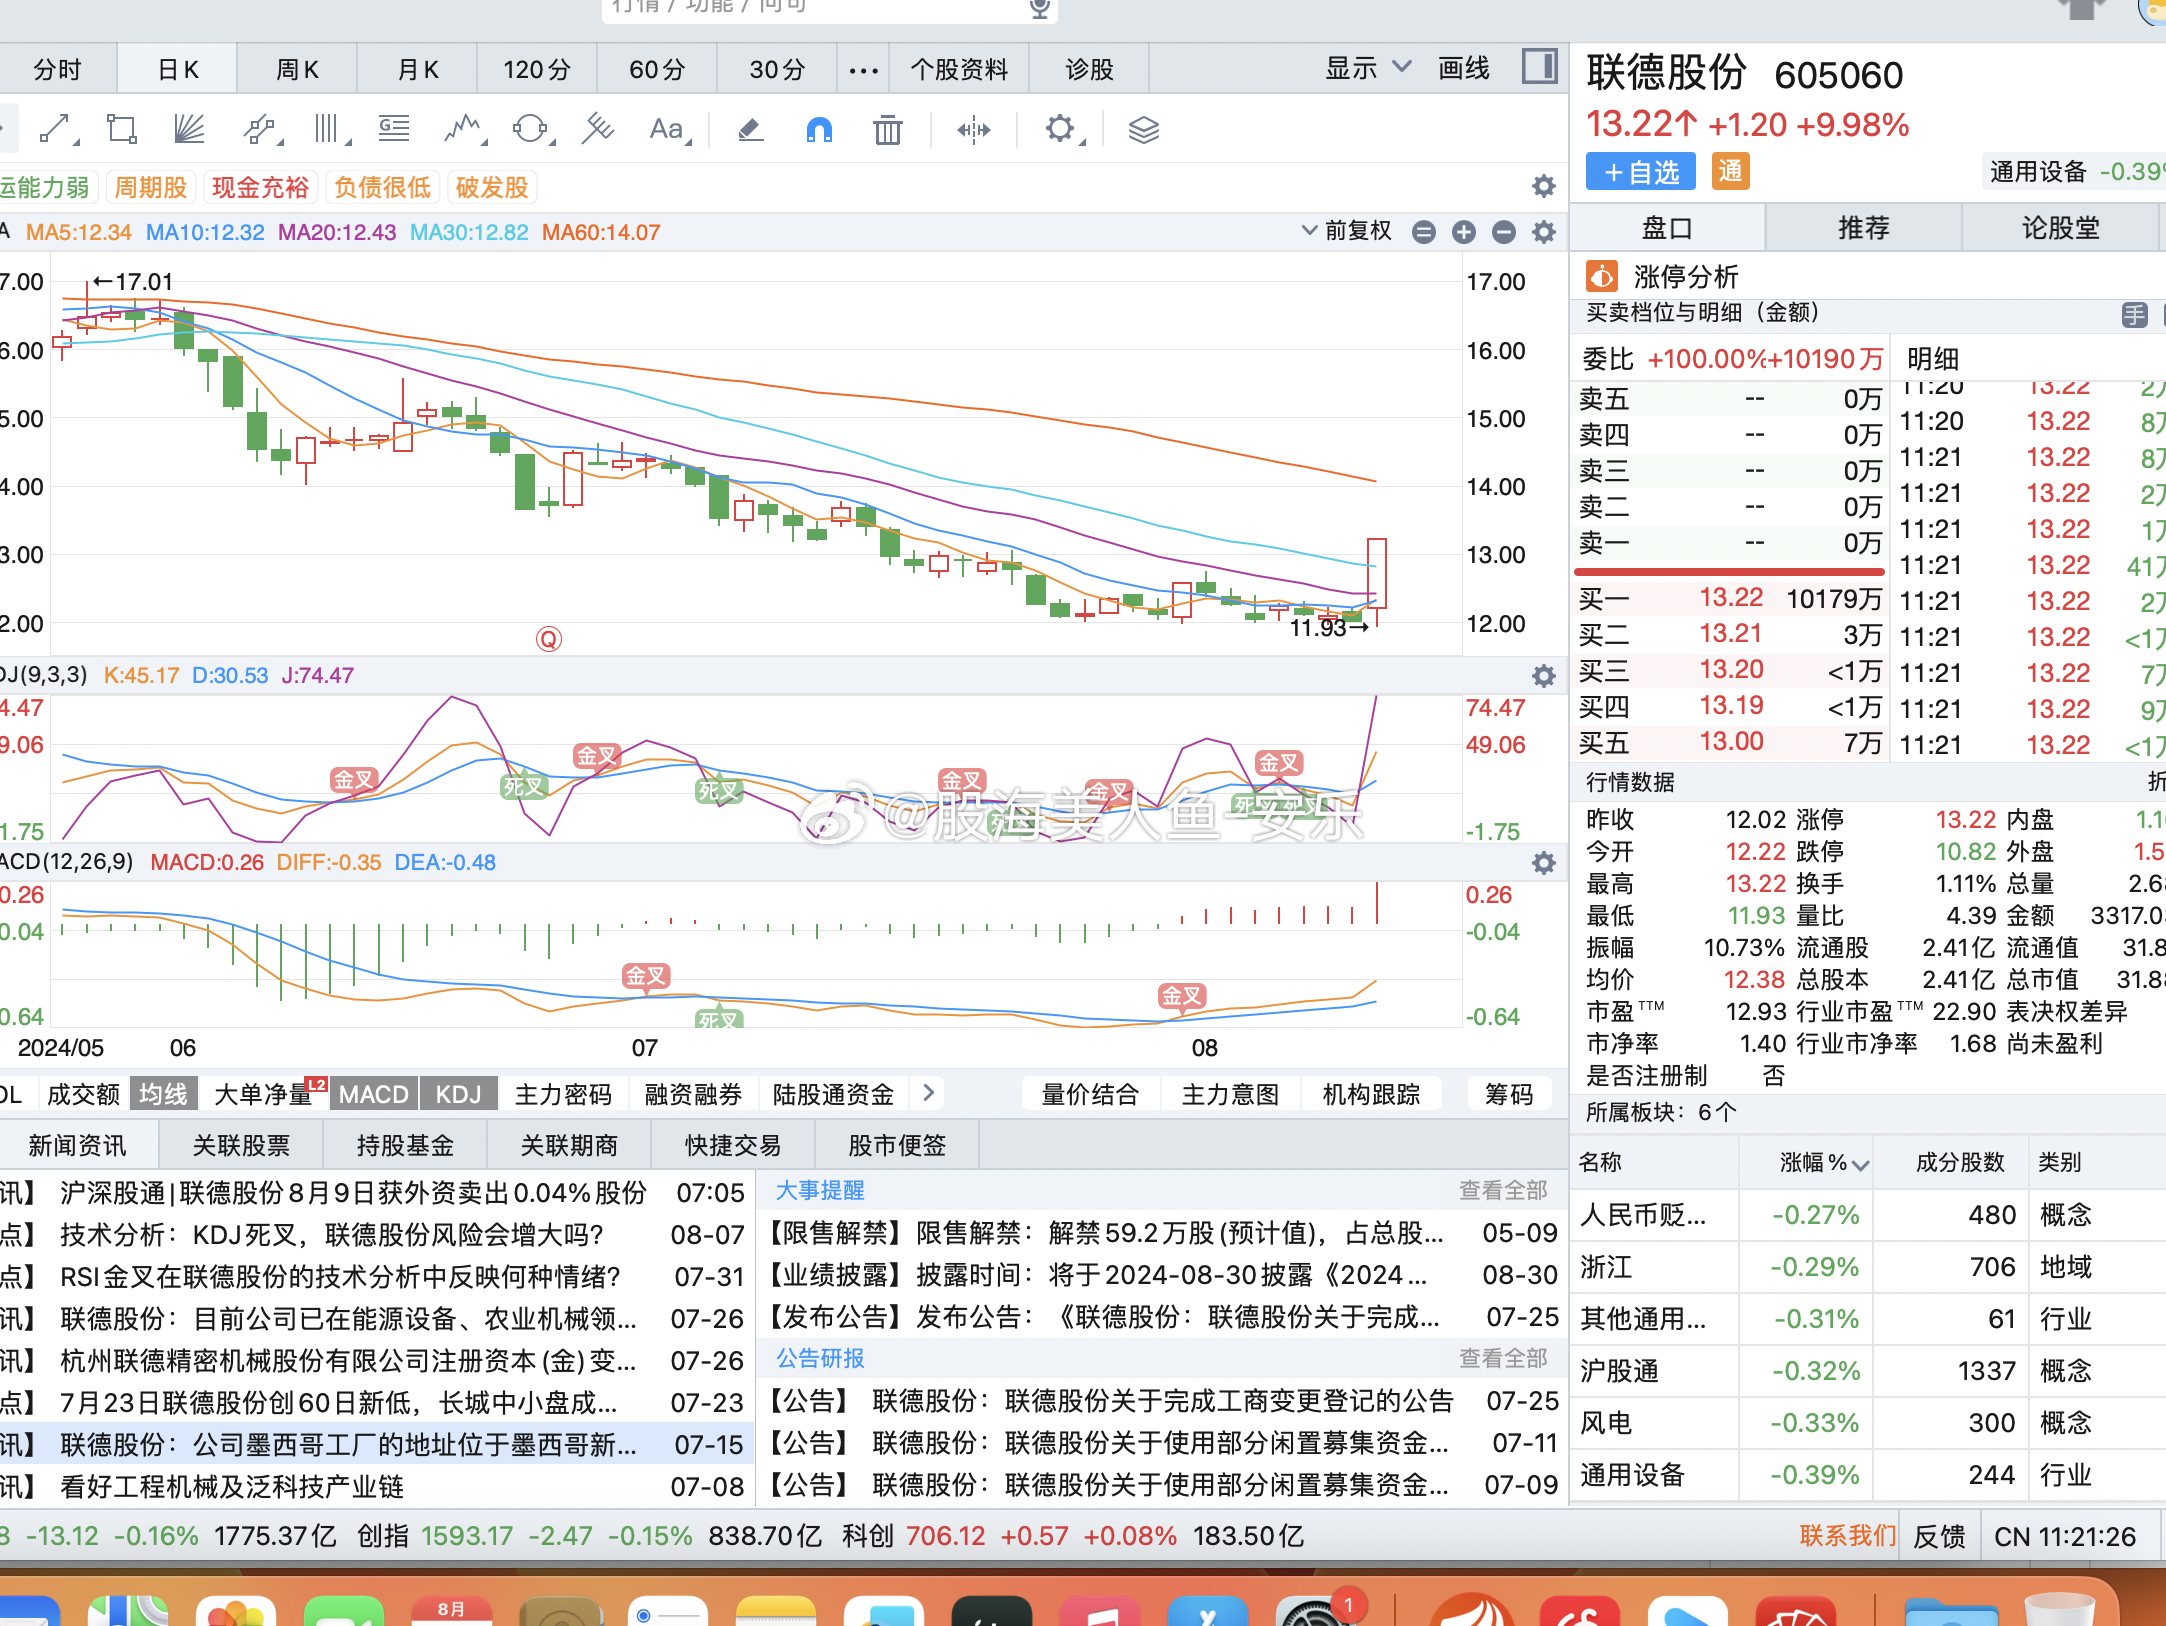
Task: Click the measure range icon
Action: click(x=973, y=129)
